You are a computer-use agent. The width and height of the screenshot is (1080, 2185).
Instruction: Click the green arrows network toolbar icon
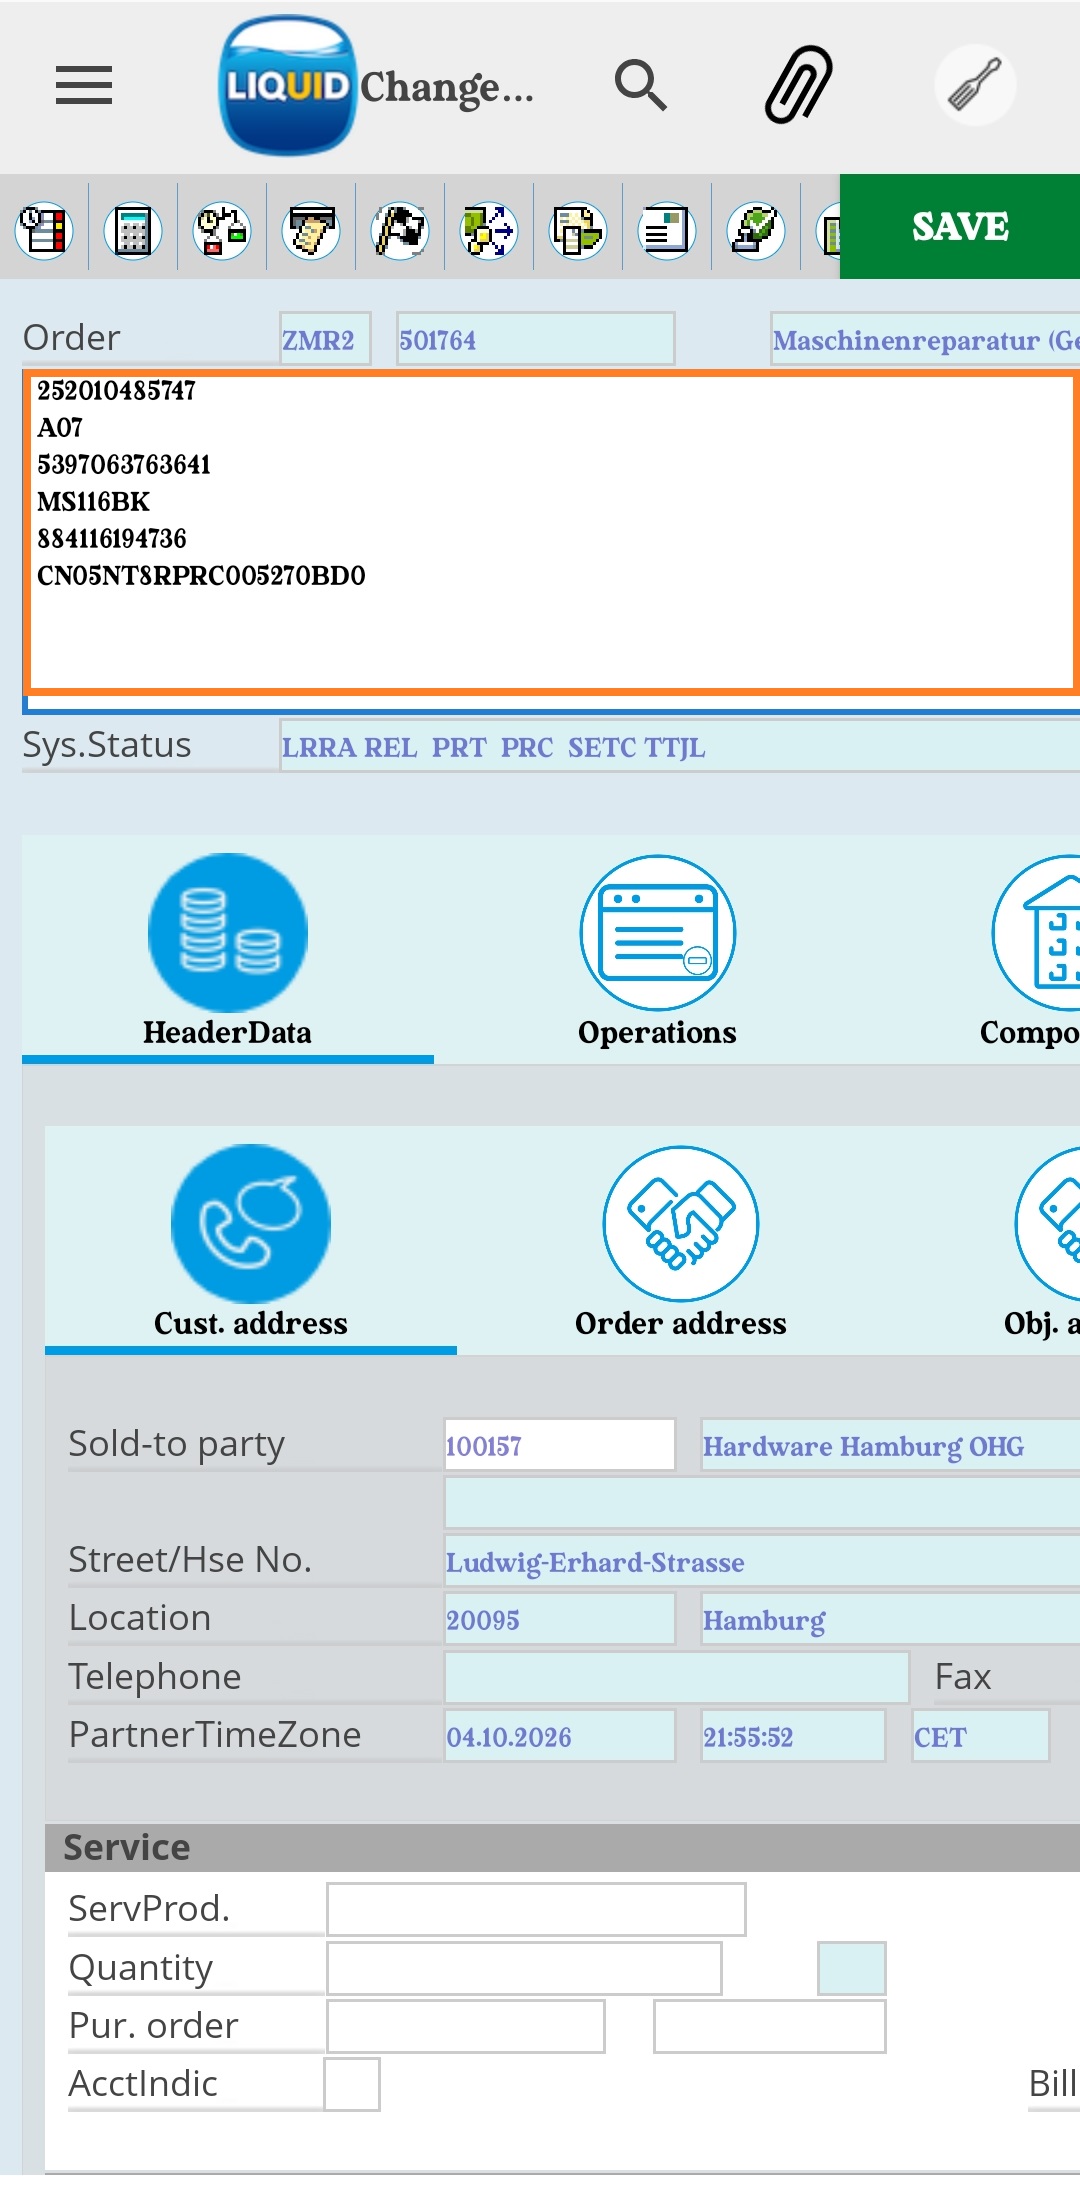coord(489,231)
